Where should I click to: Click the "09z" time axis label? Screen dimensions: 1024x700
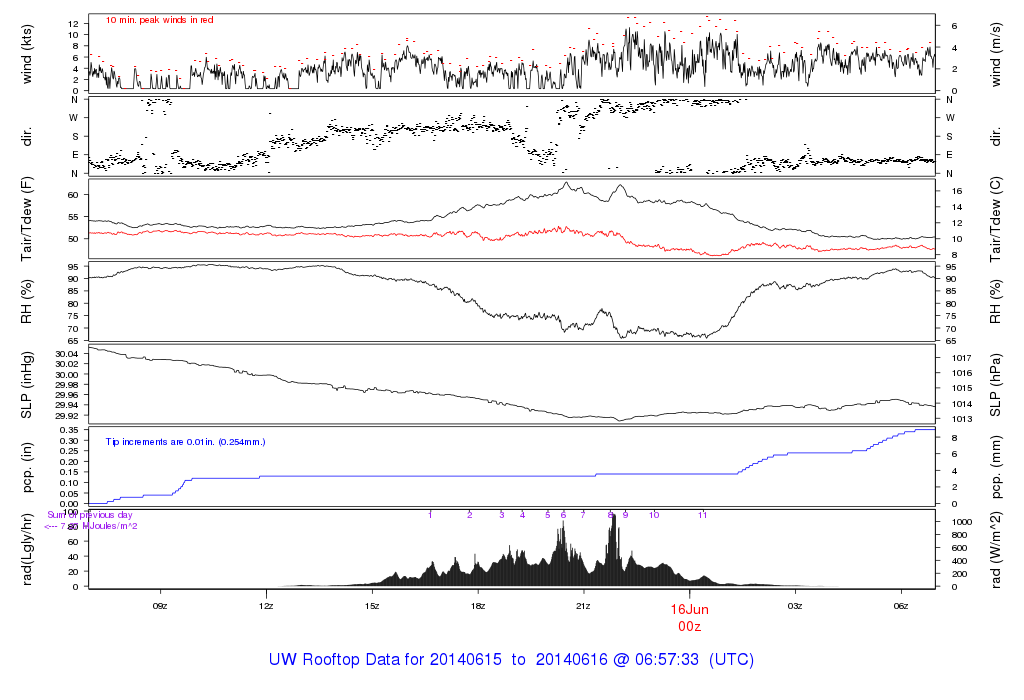point(160,606)
